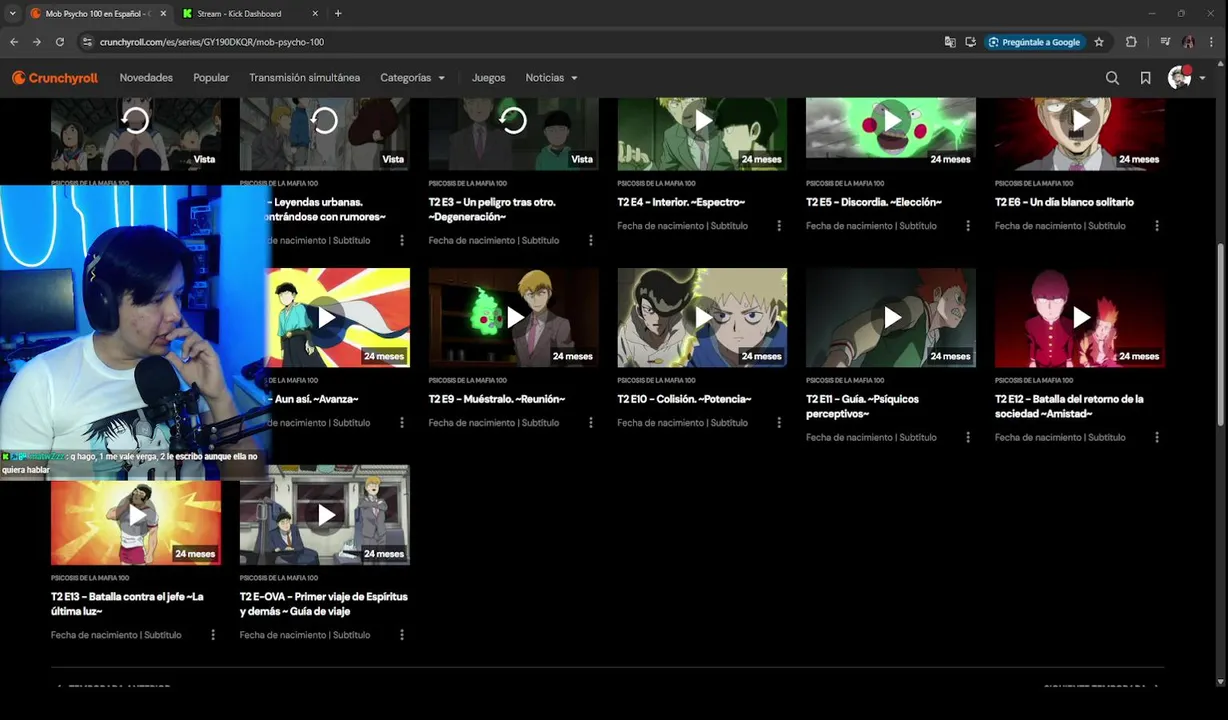1228x720 pixels.
Task: Play T2 E5 Discordia thumbnail
Action: tap(891, 121)
